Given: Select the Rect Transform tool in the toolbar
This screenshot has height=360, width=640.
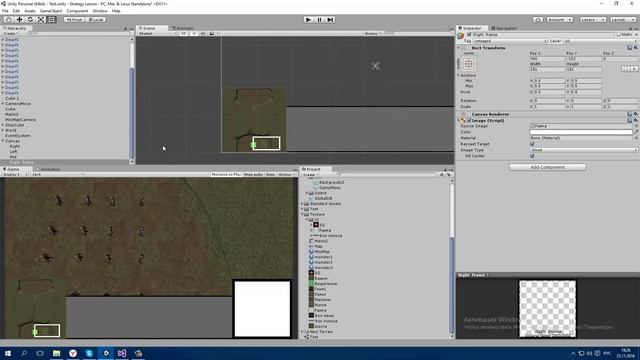Looking at the screenshot, I should [51, 20].
